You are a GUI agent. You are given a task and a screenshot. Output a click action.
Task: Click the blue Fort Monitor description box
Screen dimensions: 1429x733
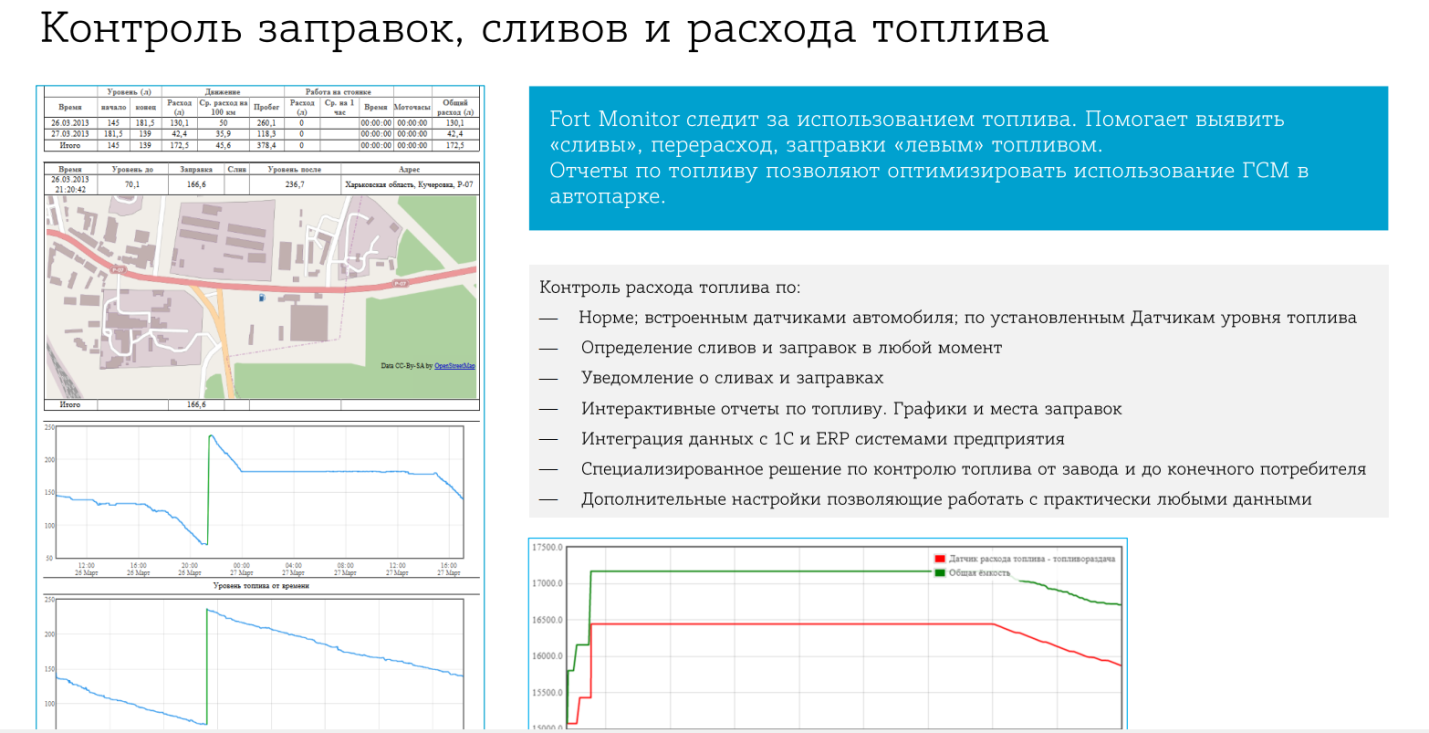coord(958,158)
